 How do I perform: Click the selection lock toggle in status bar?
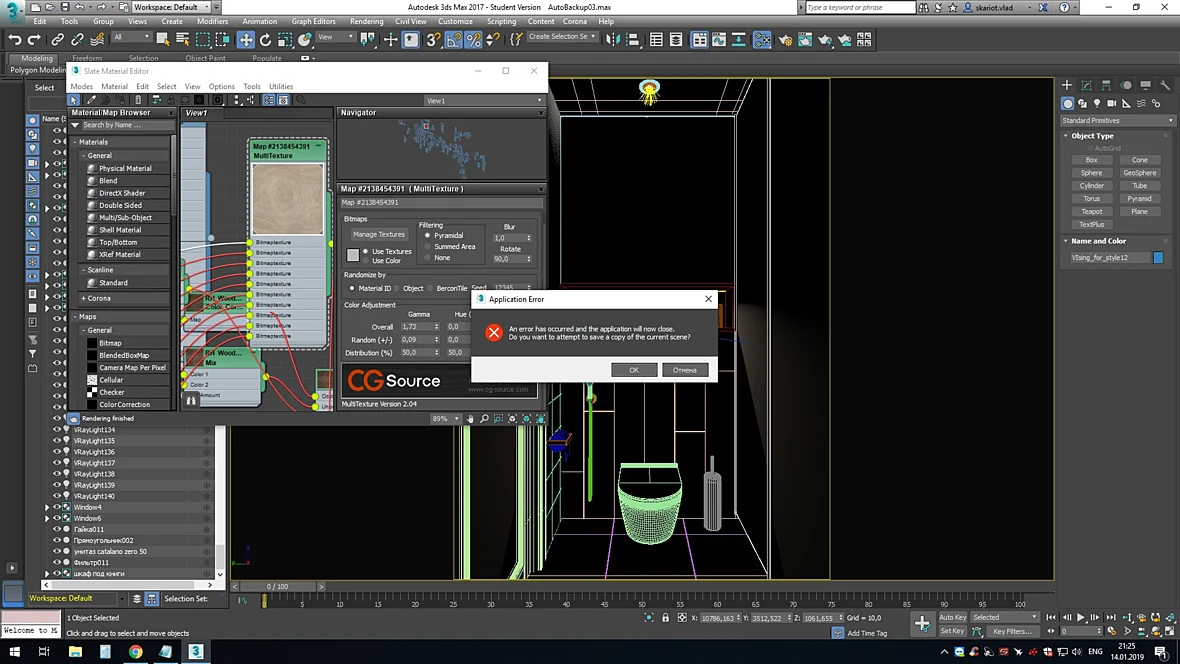pos(665,617)
